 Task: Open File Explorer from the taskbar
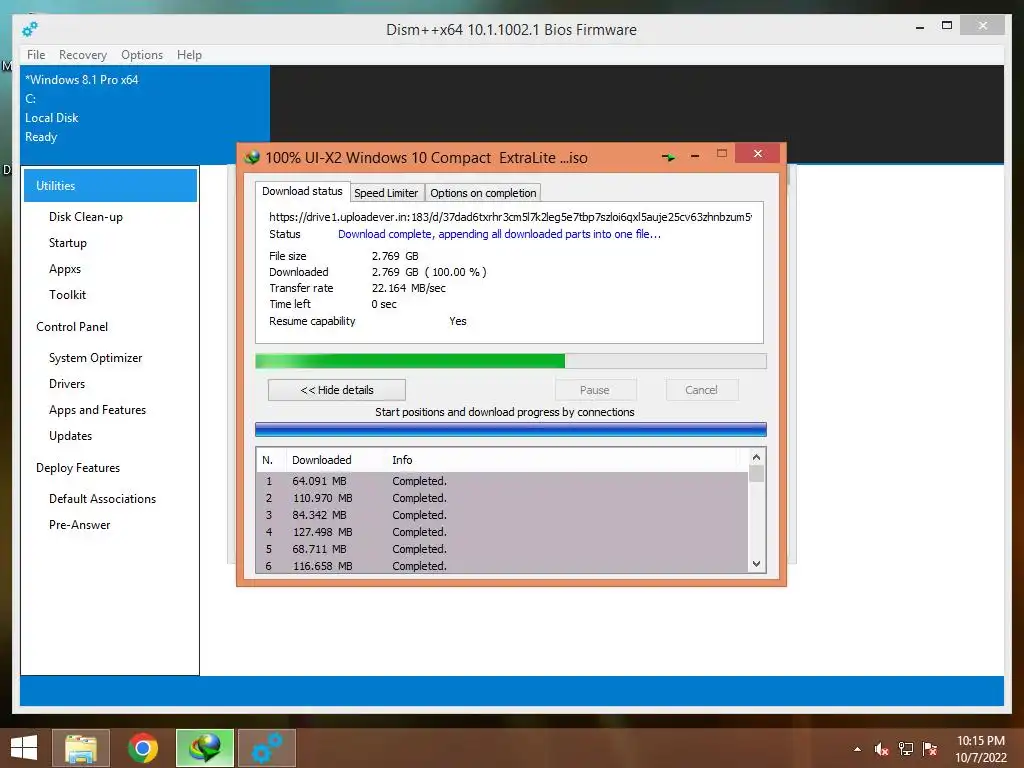pos(81,748)
